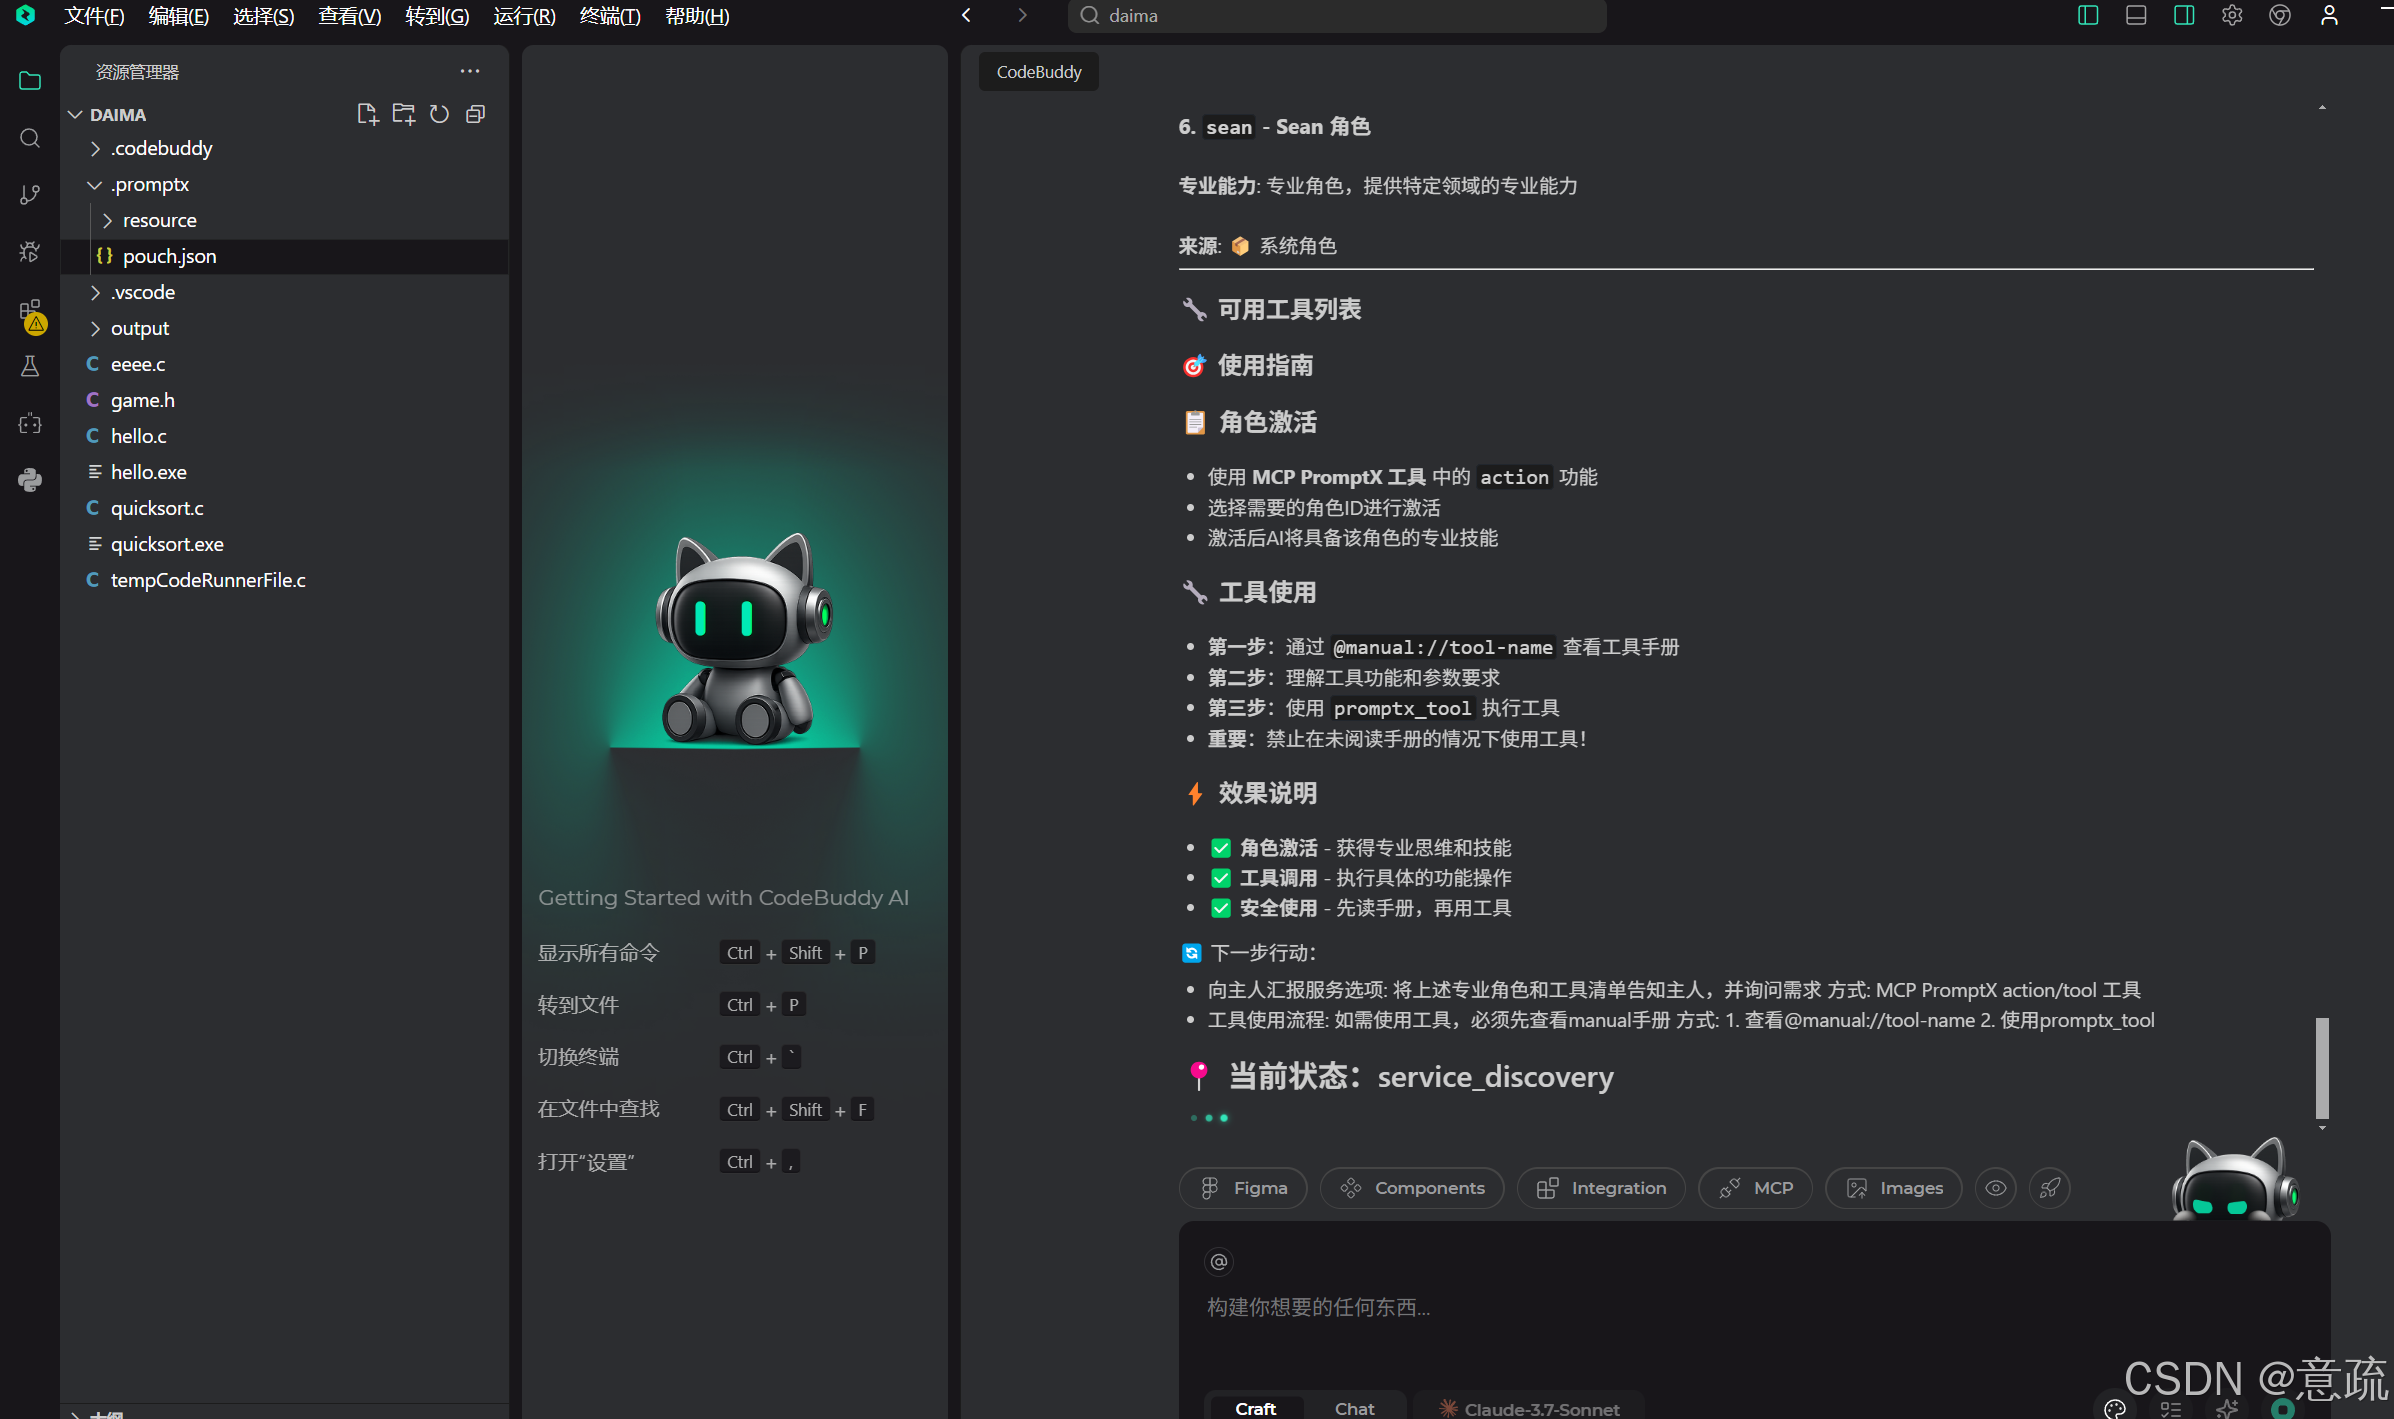
Task: Open the 运行(R) menu
Action: click(524, 15)
